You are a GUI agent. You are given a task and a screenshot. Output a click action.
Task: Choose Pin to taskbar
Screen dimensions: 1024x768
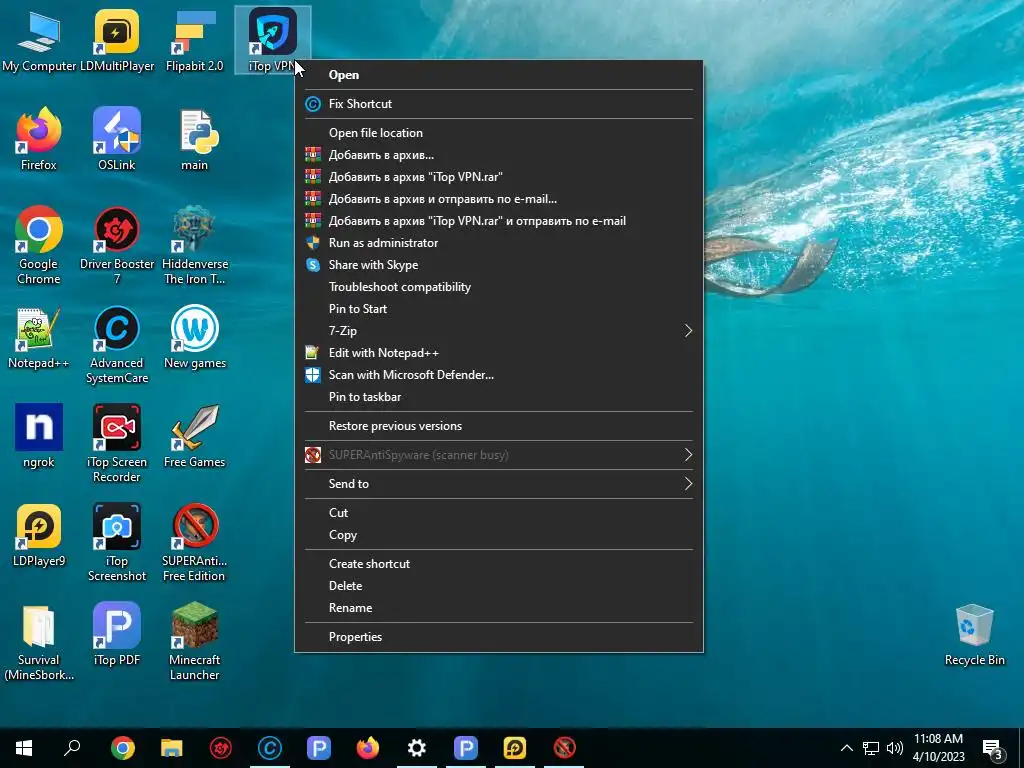(x=499, y=397)
